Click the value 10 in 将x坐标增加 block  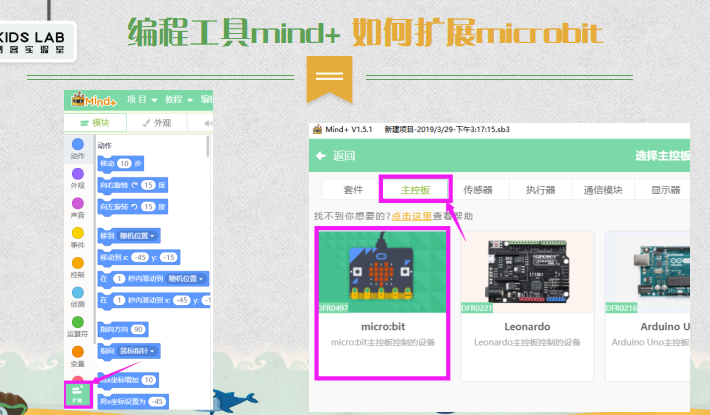pyautogui.click(x=149, y=380)
